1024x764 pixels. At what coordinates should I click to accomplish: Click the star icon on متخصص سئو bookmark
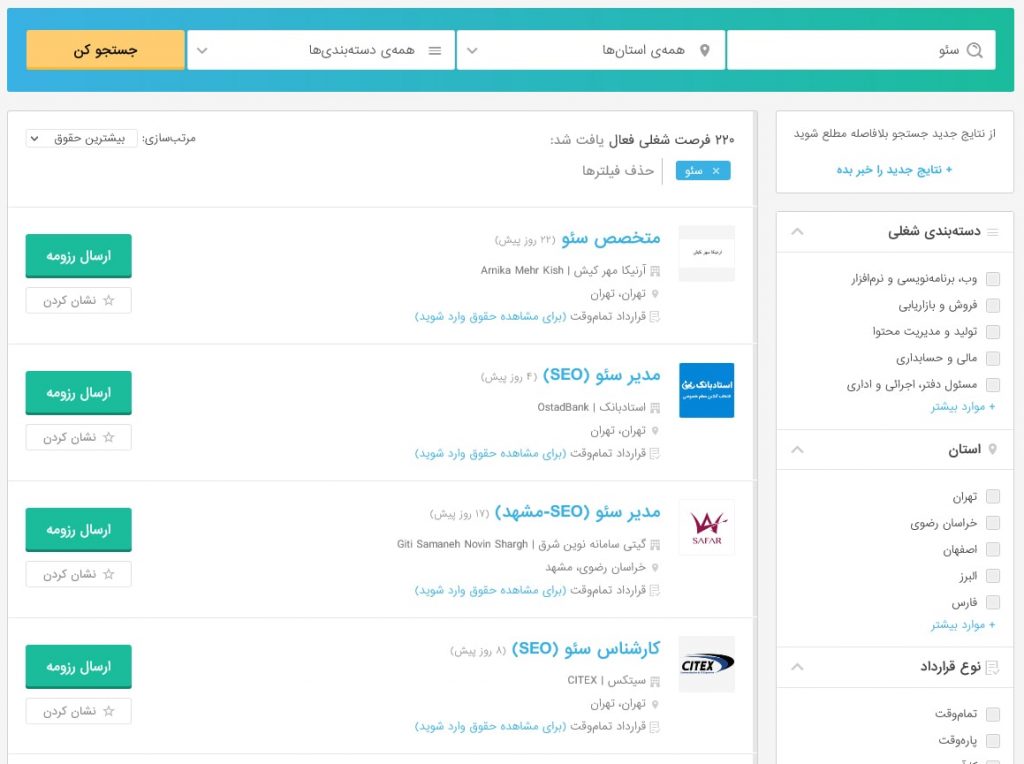pyautogui.click(x=109, y=300)
